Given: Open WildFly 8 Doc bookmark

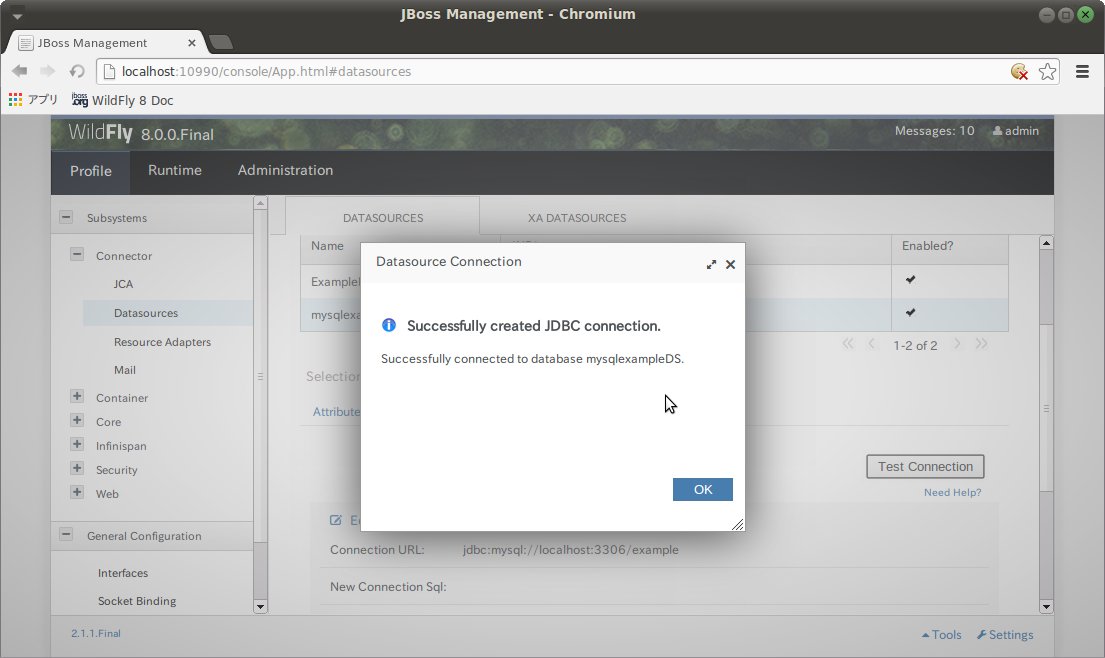Looking at the screenshot, I should 123,100.
